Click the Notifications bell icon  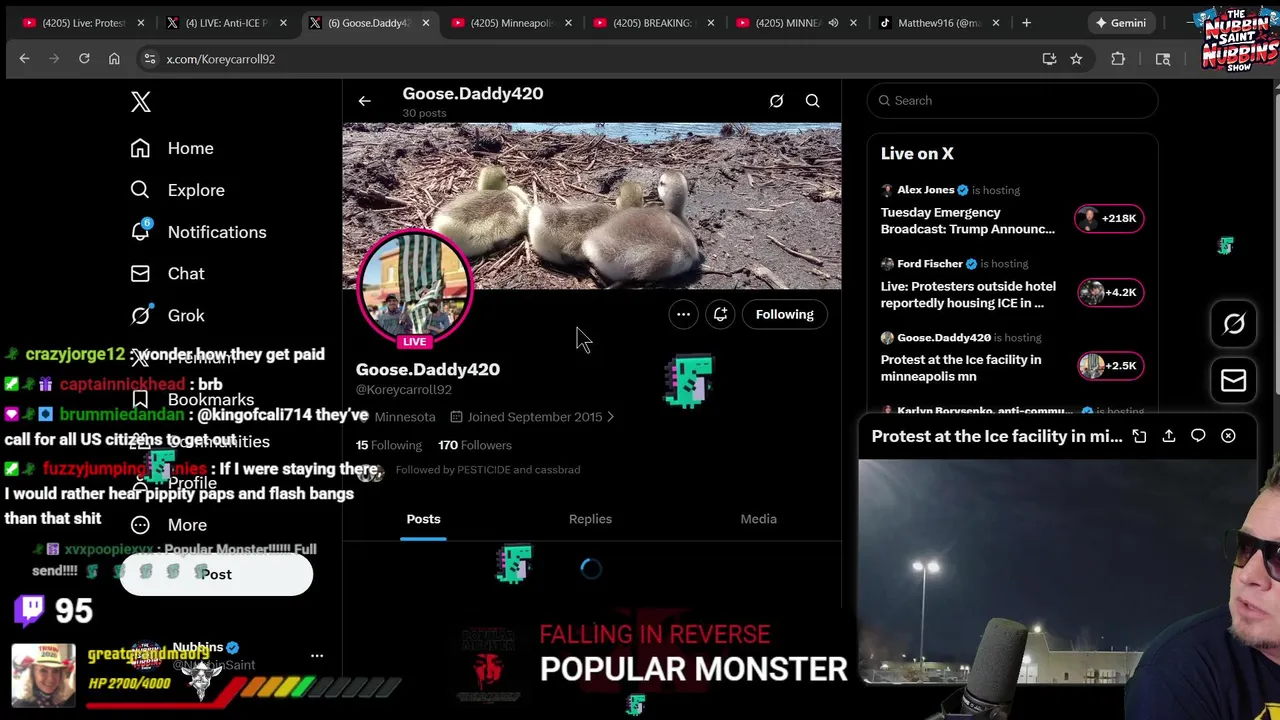click(x=140, y=232)
